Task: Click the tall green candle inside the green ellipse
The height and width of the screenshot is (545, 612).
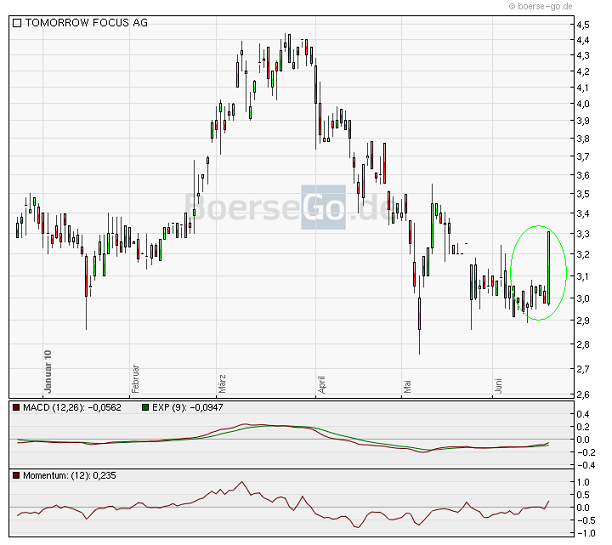Action: coord(549,268)
